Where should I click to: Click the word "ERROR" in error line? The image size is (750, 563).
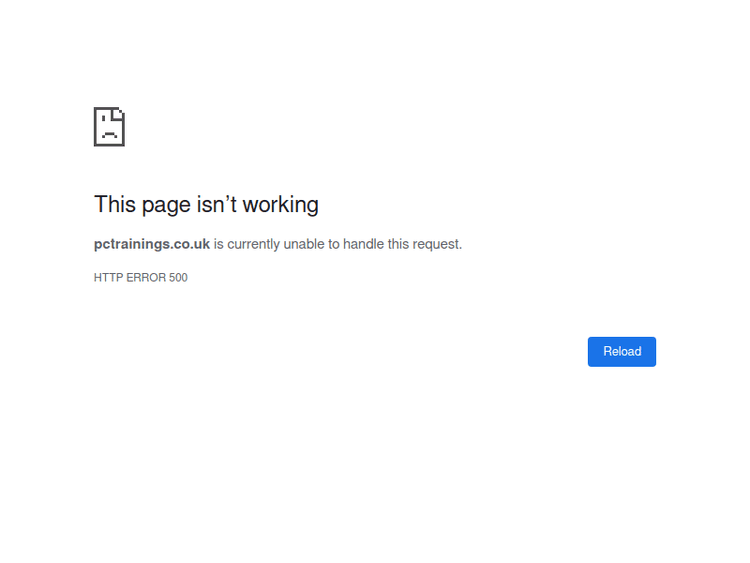point(144,278)
